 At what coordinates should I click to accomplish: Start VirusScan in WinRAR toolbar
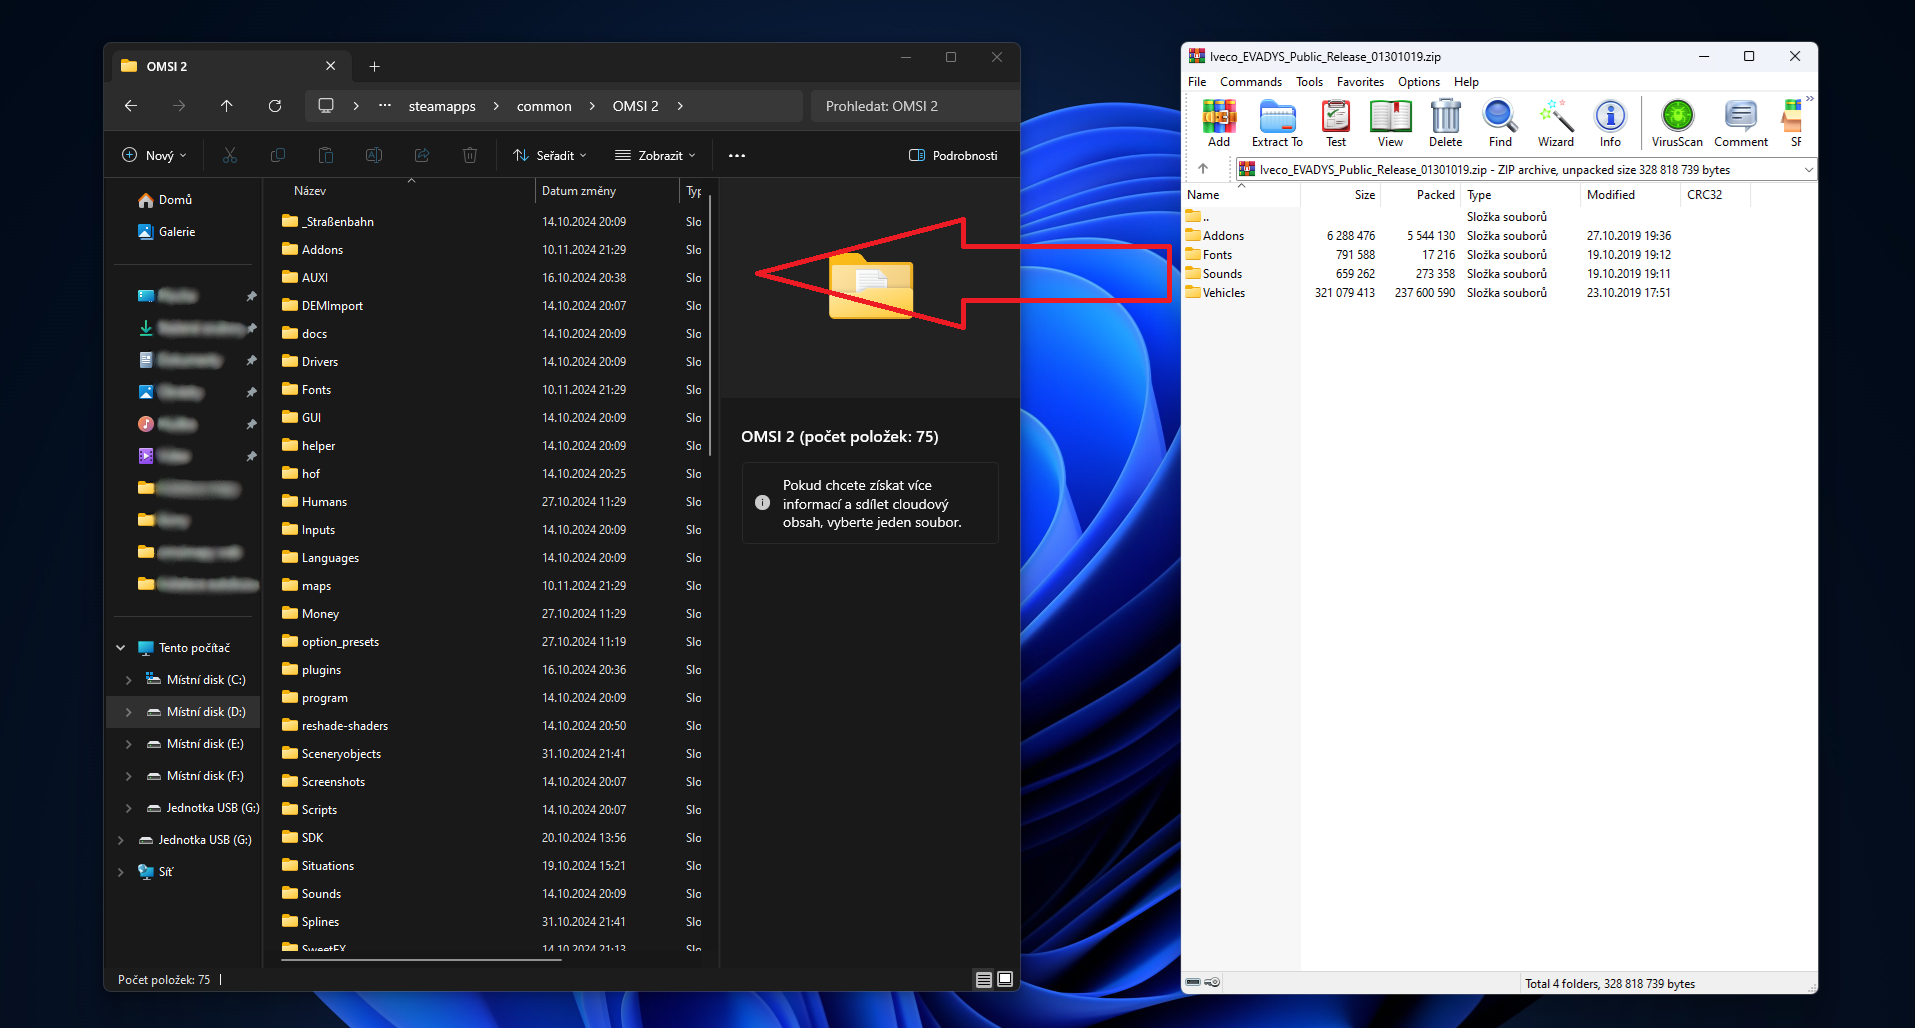click(x=1677, y=124)
